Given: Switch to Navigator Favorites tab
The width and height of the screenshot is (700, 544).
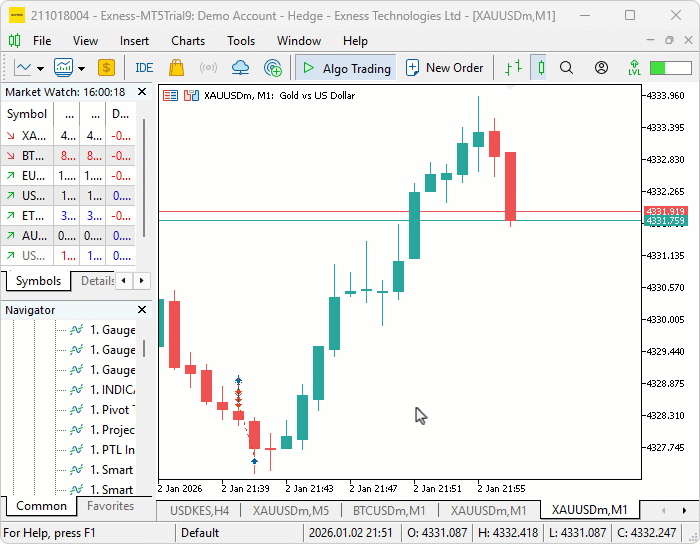Looking at the screenshot, I should pyautogui.click(x=110, y=506).
